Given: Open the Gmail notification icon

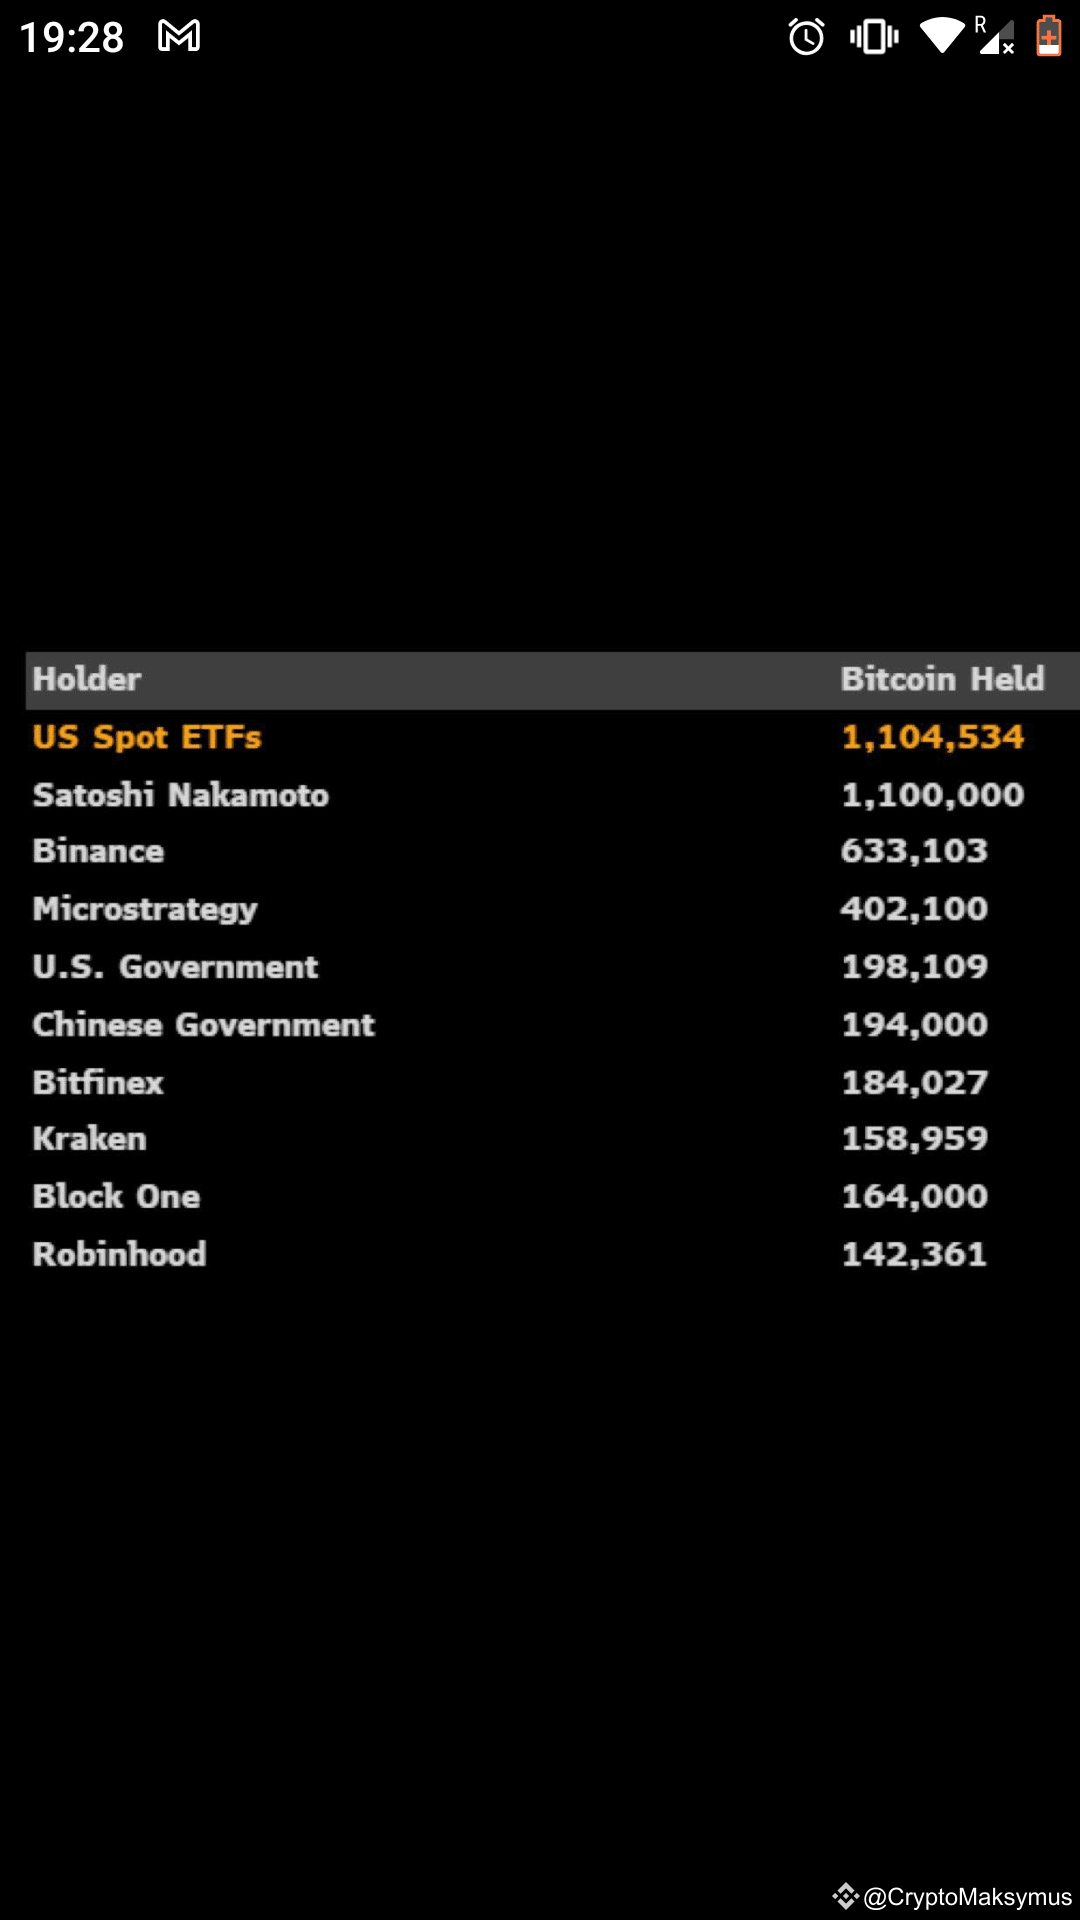Looking at the screenshot, I should tap(178, 36).
